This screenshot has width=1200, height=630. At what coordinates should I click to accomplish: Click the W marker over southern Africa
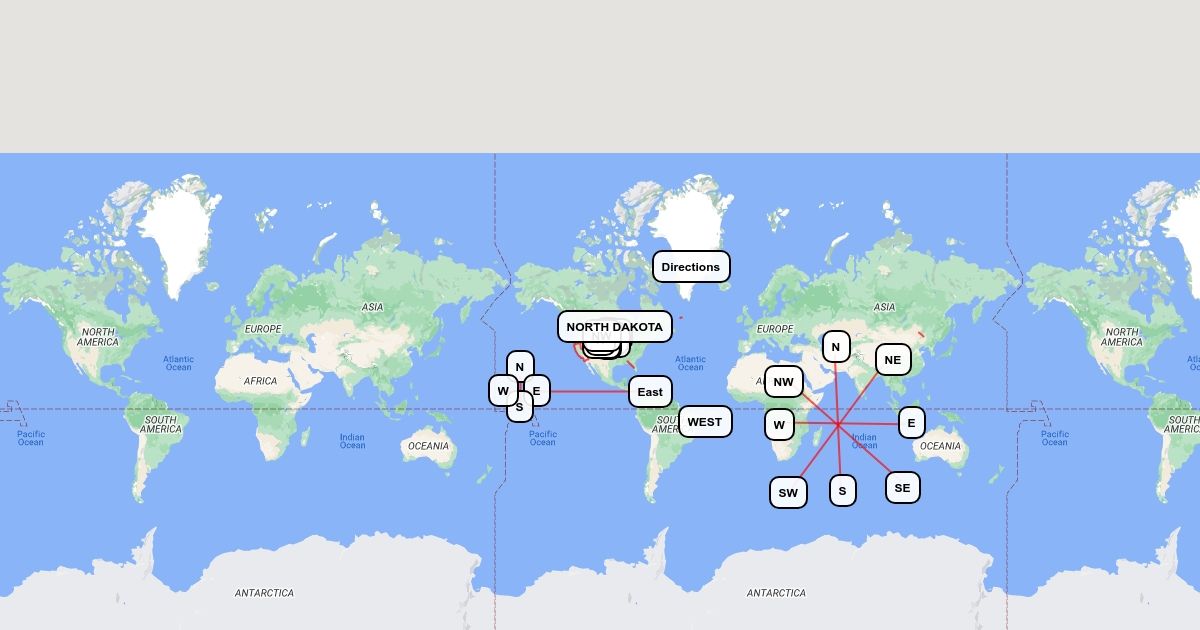pyautogui.click(x=779, y=425)
